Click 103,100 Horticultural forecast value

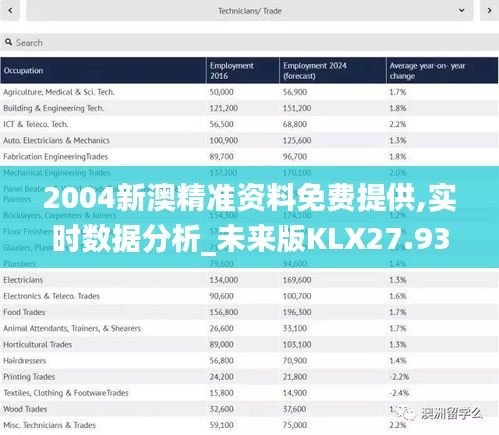(297, 344)
